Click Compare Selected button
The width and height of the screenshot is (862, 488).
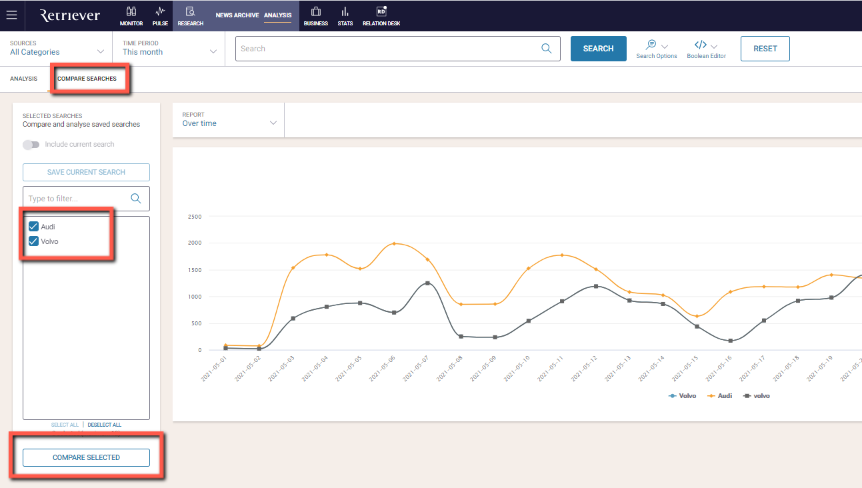[x=86, y=457]
